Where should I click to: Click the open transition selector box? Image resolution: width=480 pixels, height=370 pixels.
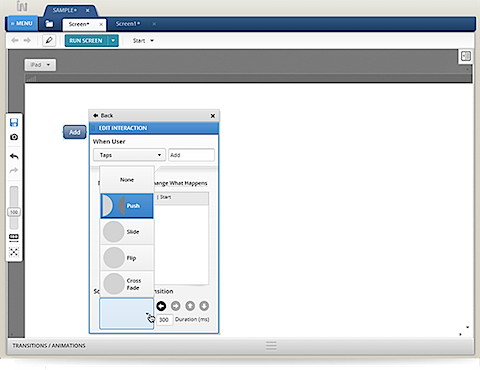pyautogui.click(x=127, y=313)
